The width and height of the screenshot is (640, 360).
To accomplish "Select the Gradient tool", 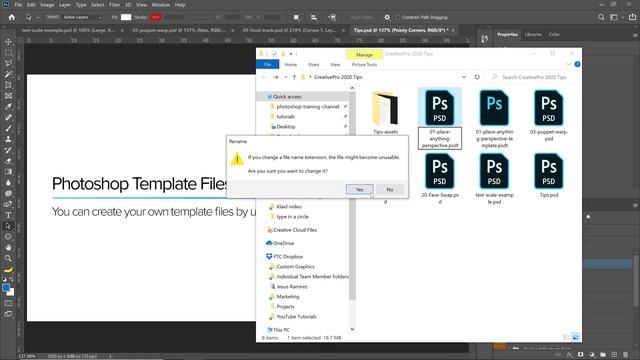I will pyautogui.click(x=8, y=171).
